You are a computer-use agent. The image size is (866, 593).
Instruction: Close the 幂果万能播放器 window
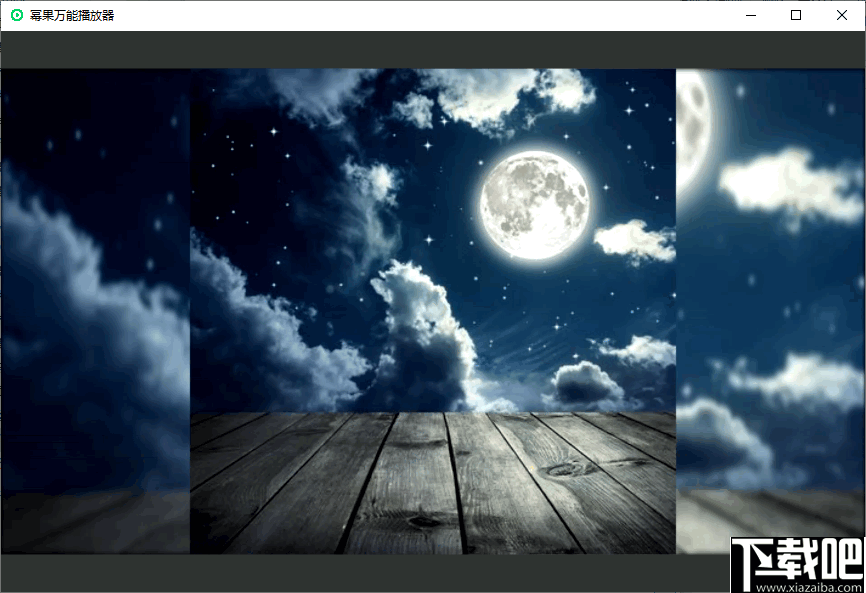tap(842, 15)
